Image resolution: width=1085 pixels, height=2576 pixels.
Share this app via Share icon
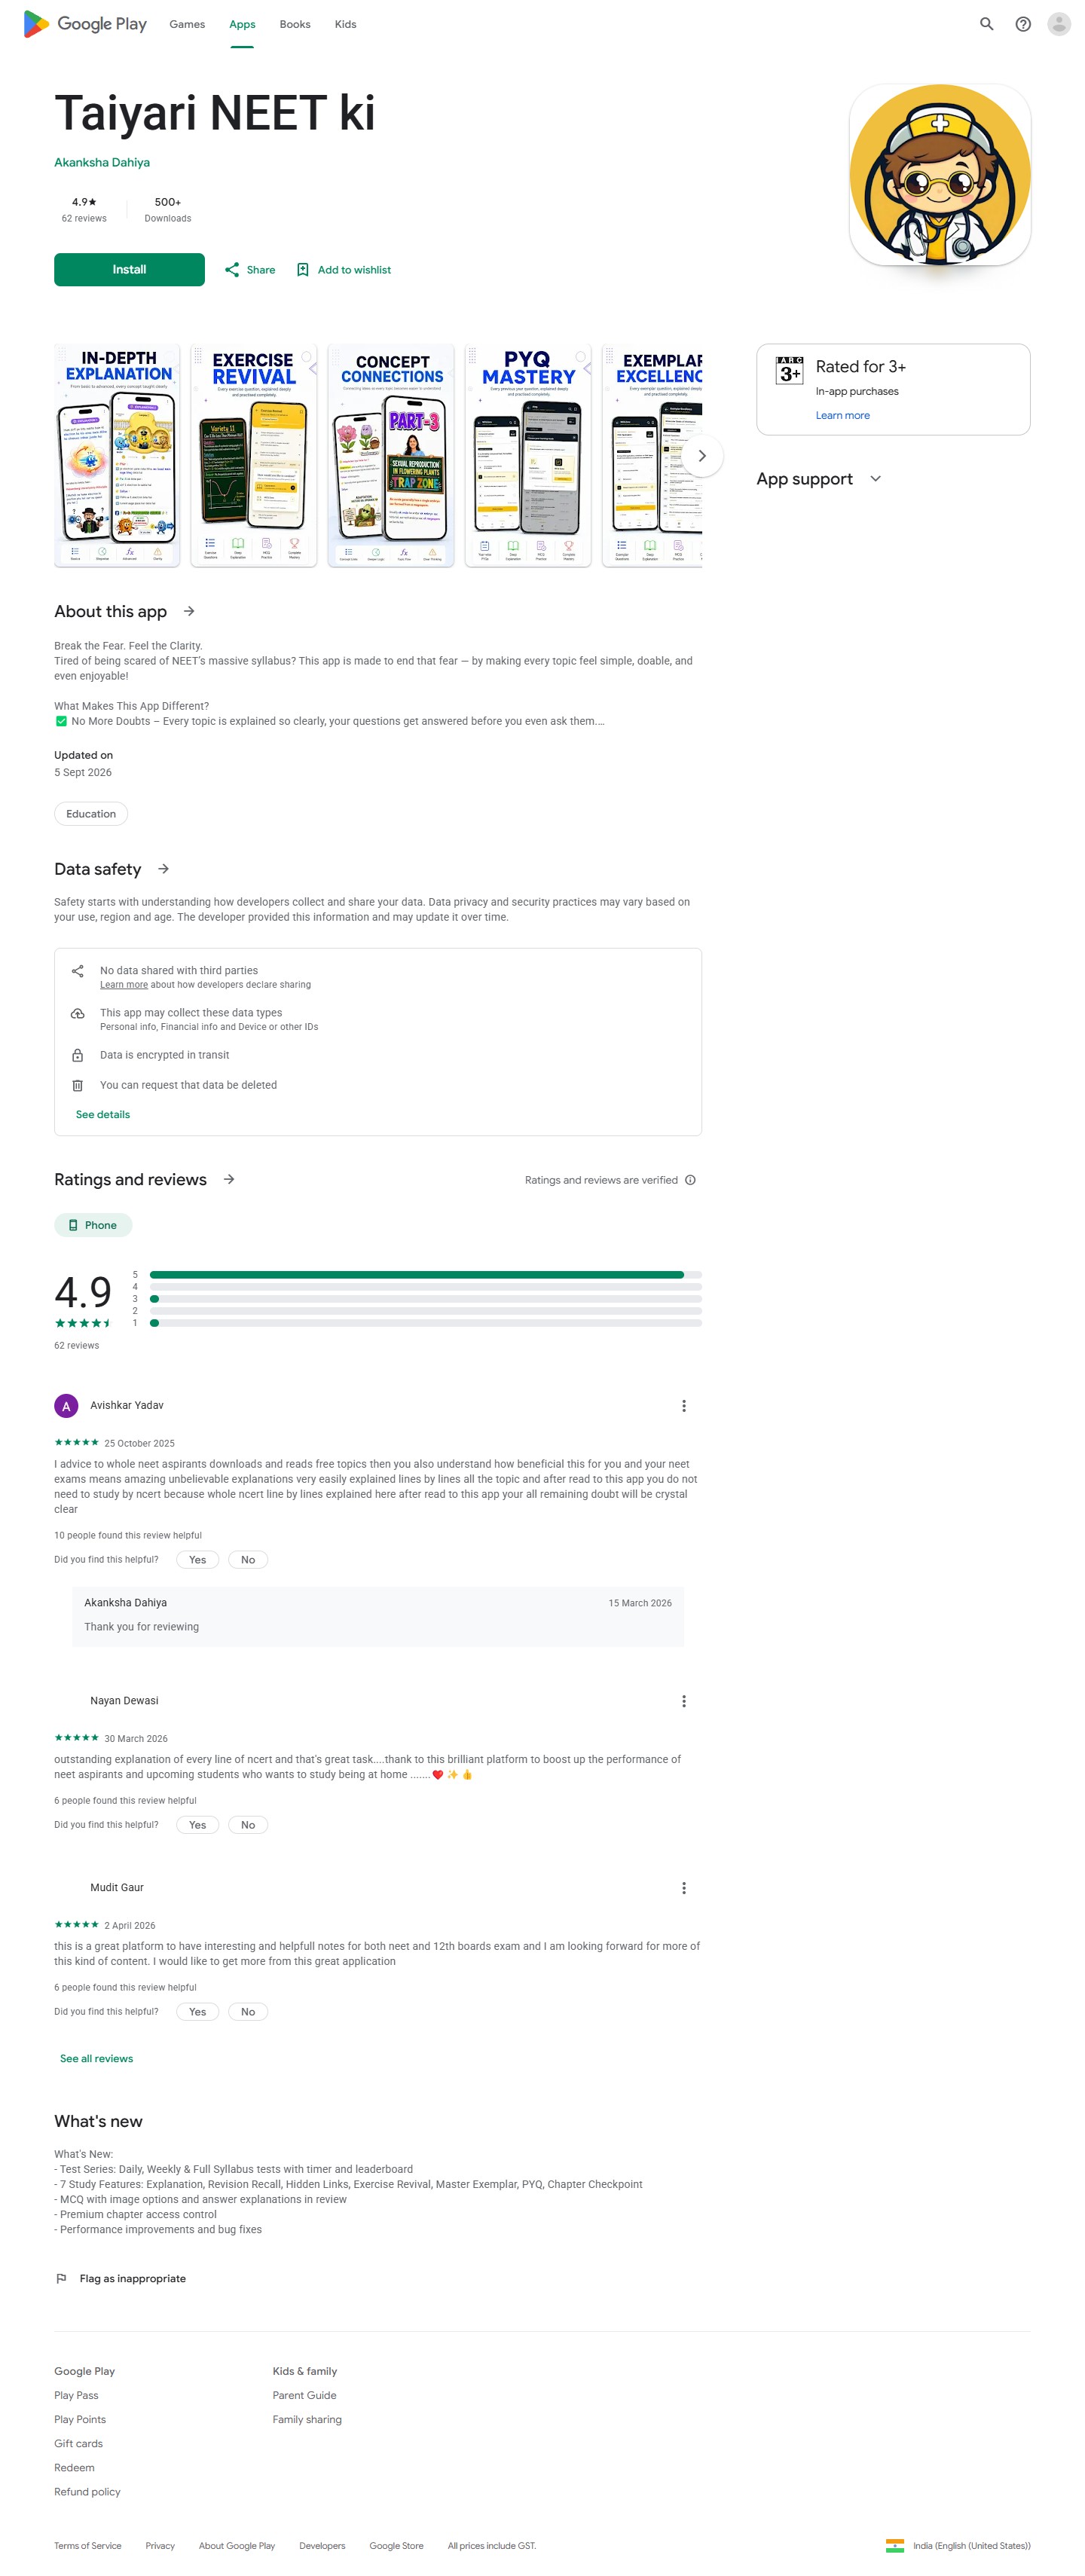[231, 270]
